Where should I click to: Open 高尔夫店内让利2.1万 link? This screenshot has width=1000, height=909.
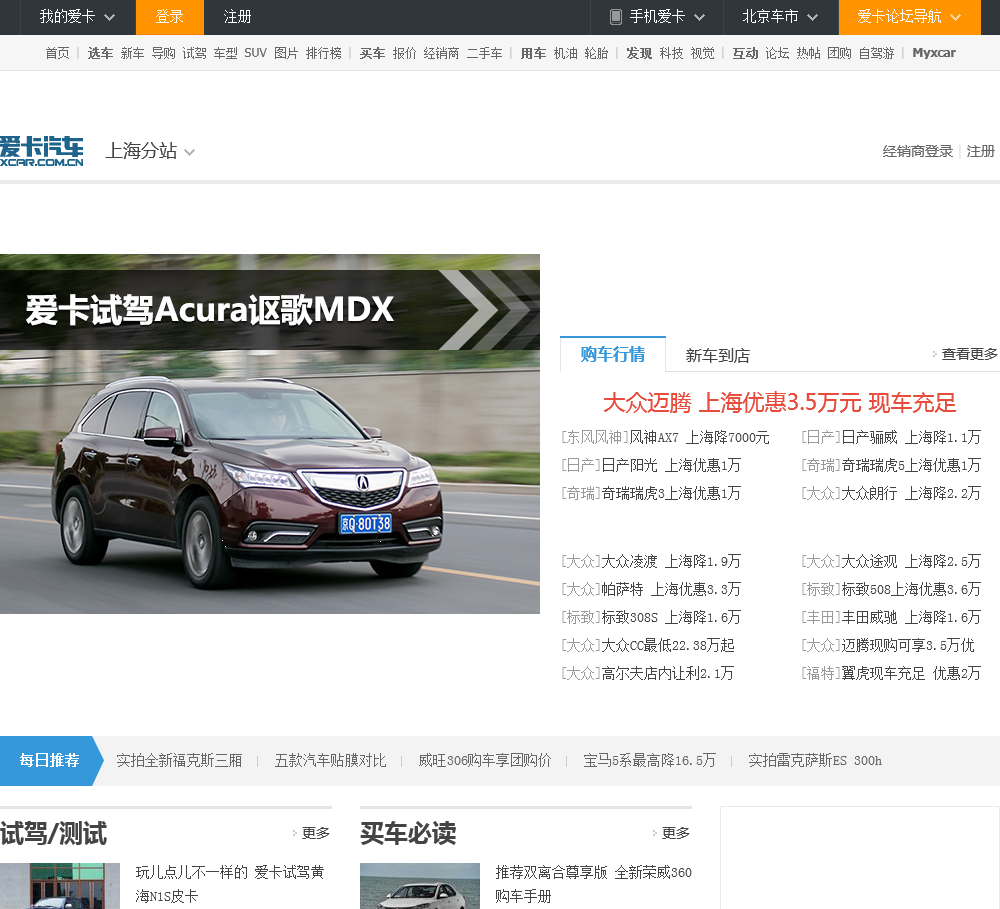pos(668,674)
